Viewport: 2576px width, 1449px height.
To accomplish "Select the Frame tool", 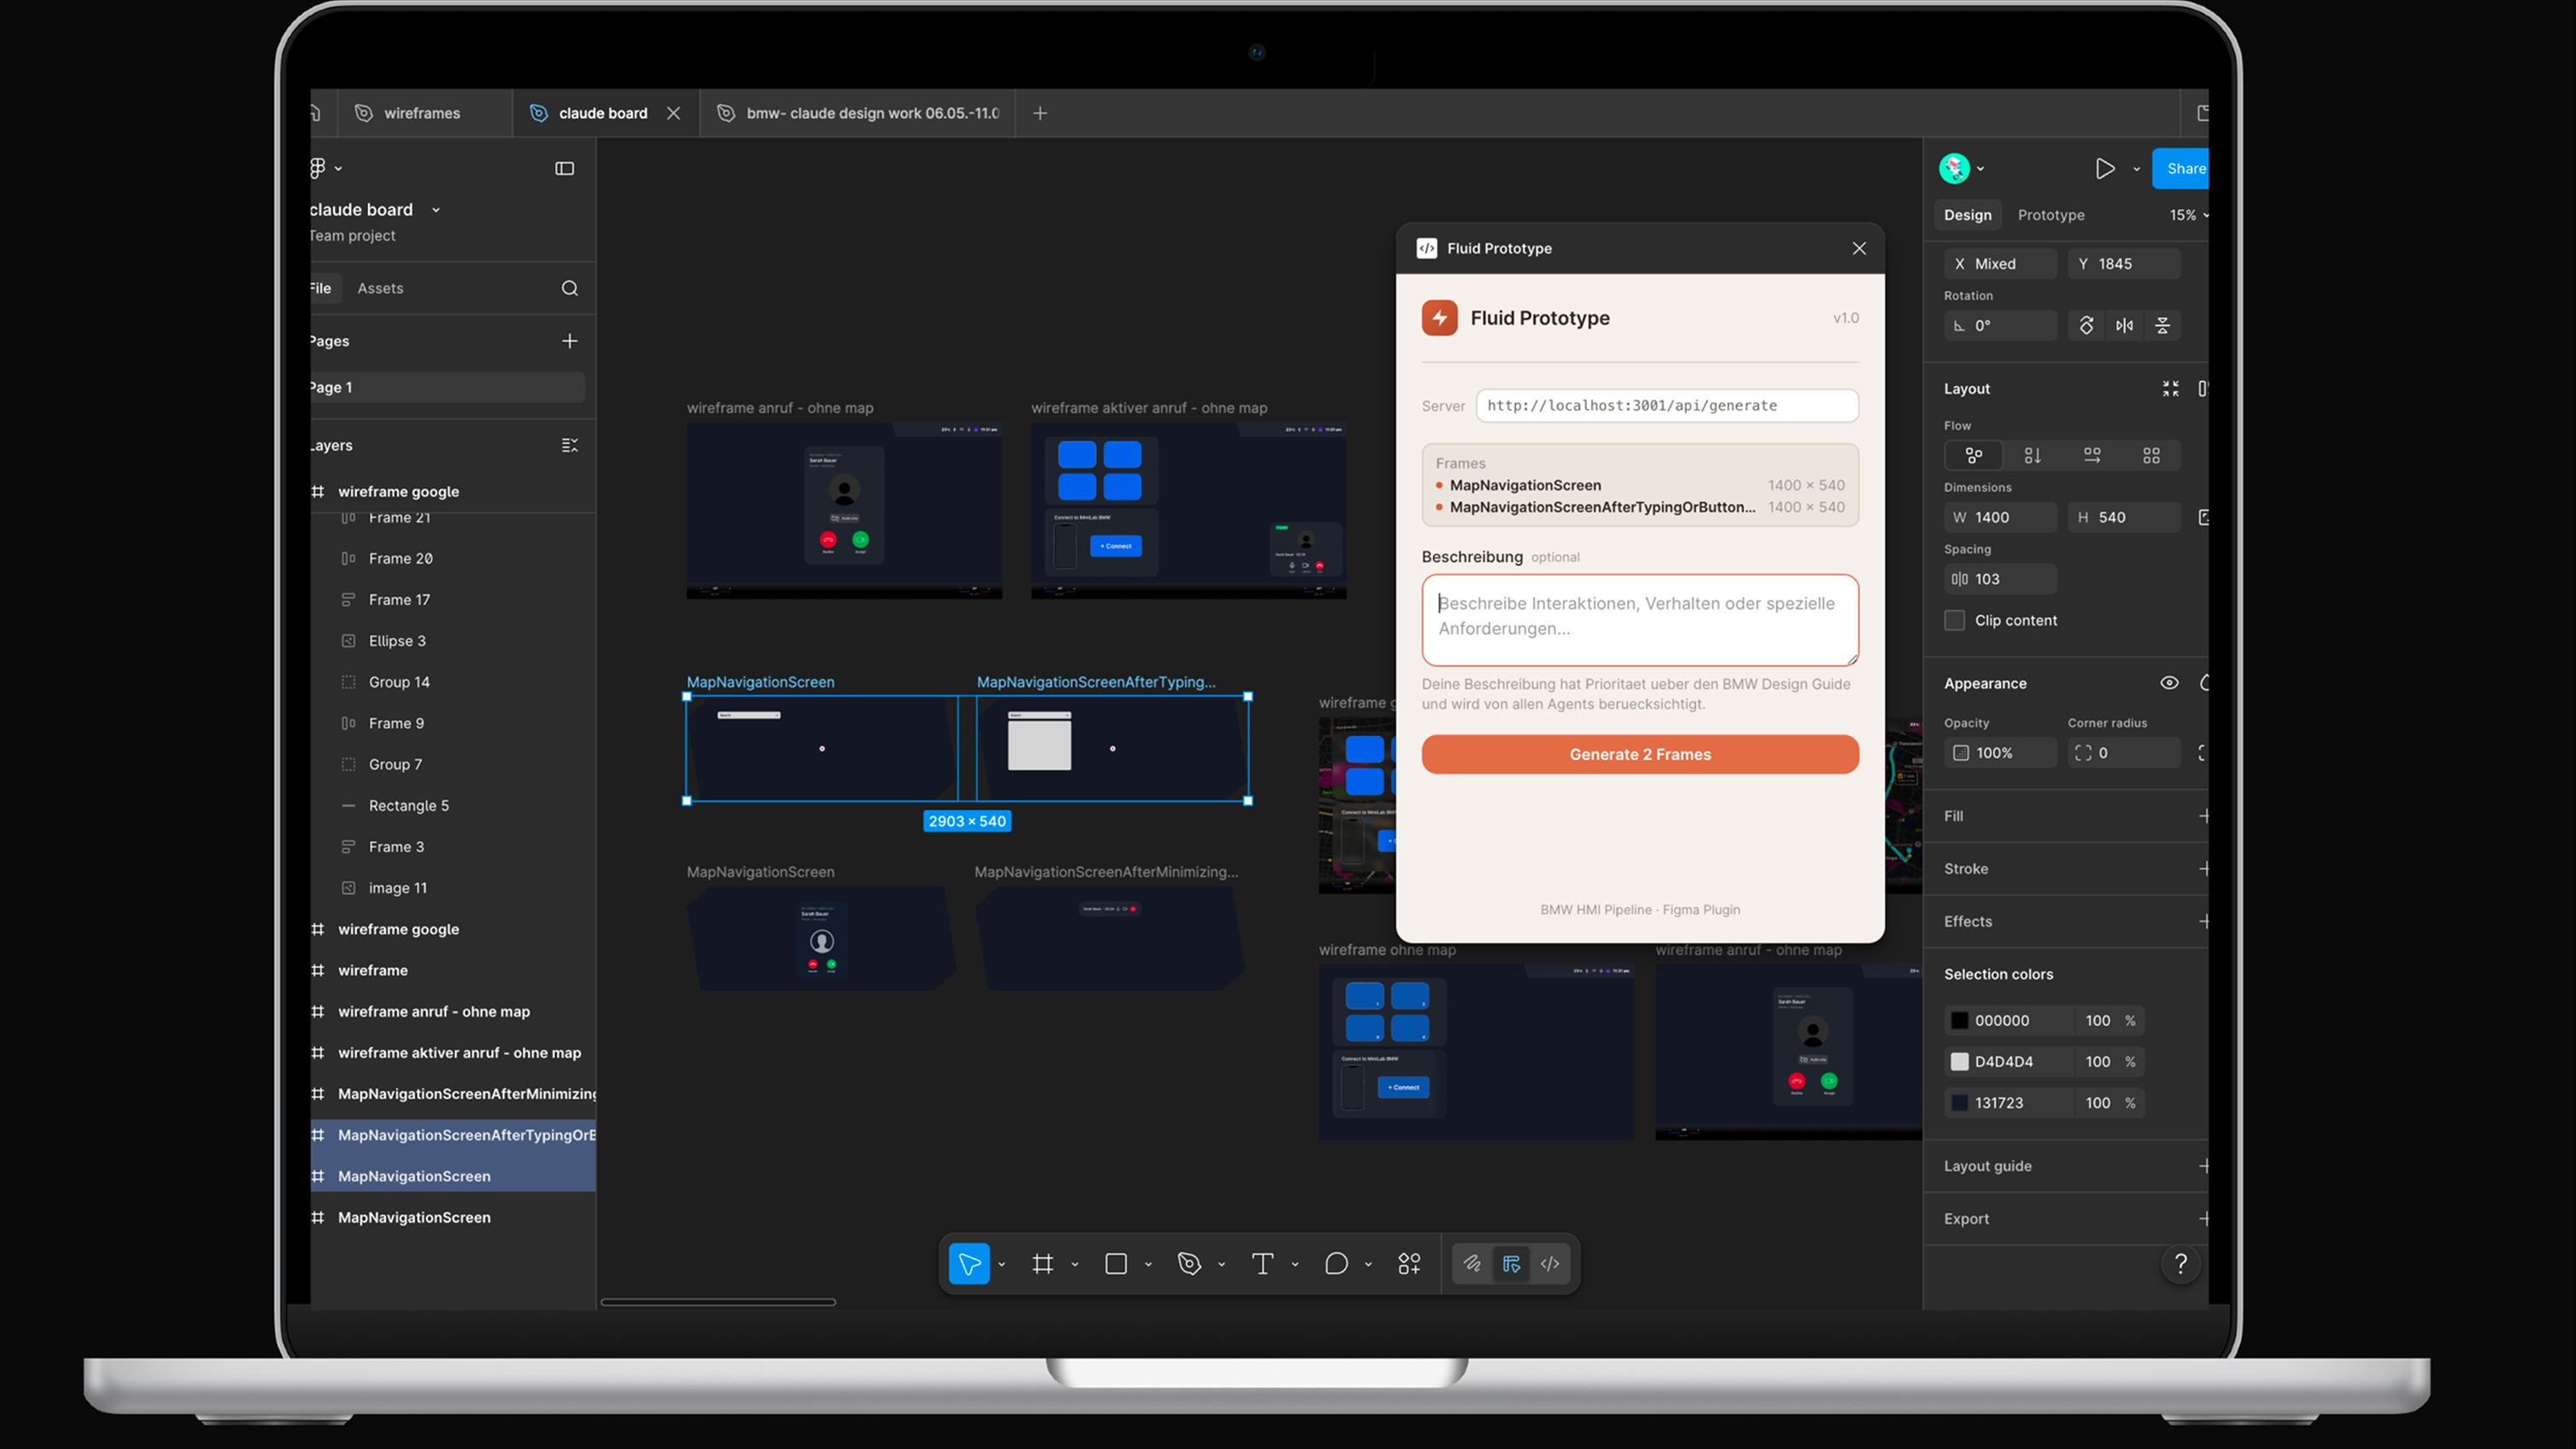I will pos(1043,1264).
